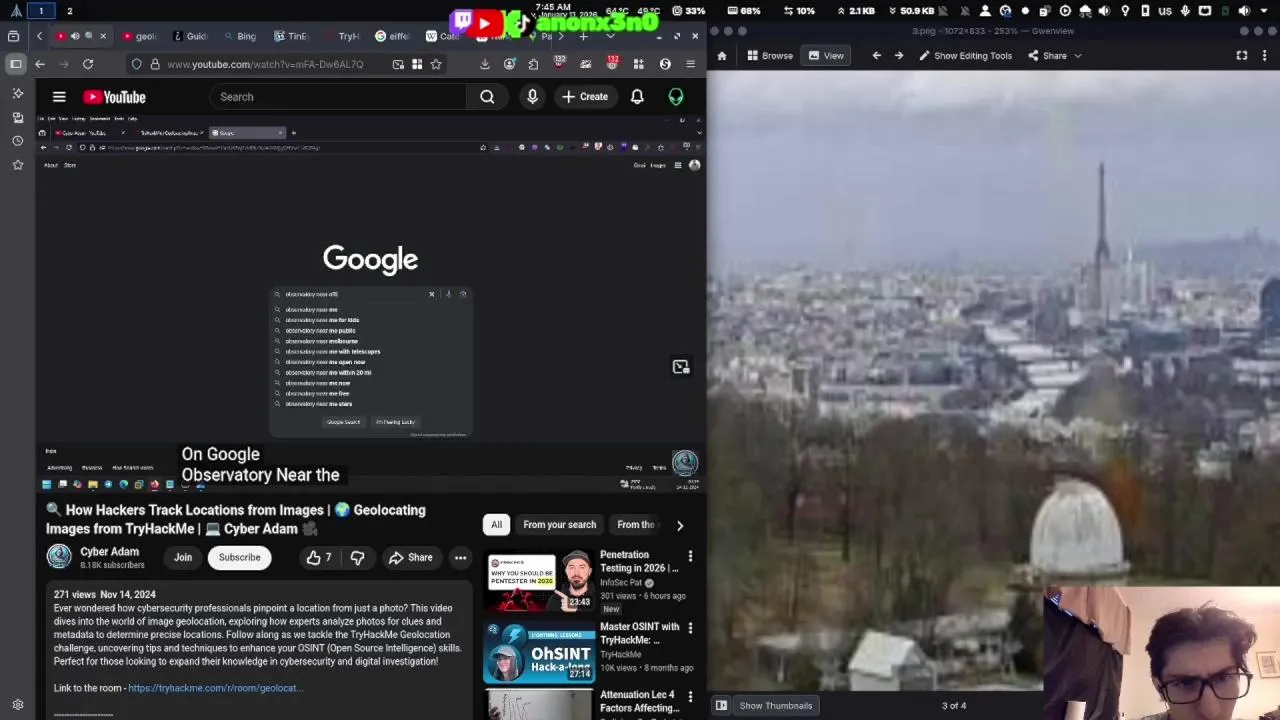This screenshot has height=720, width=1280.
Task: Open Gwenview kebab menu
Action: click(x=1267, y=56)
